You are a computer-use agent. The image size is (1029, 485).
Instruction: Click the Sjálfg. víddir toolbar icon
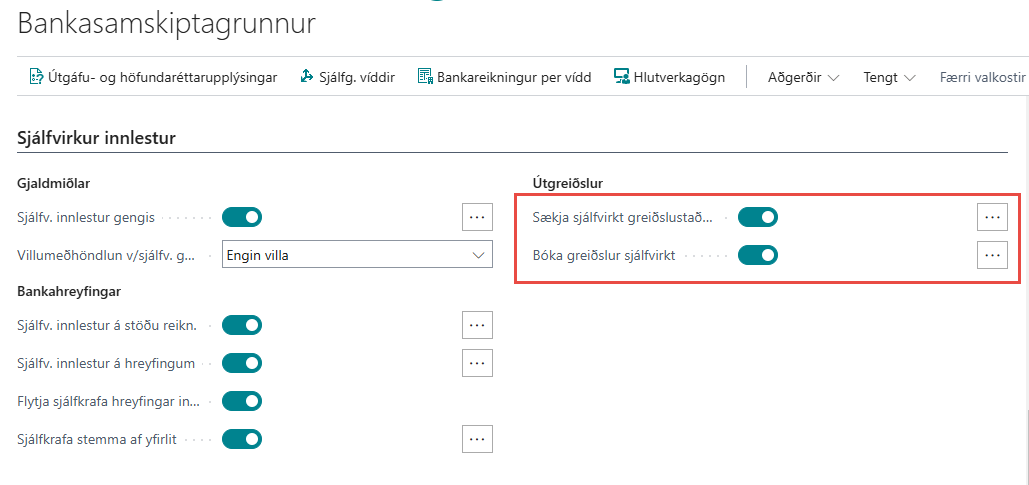[307, 77]
